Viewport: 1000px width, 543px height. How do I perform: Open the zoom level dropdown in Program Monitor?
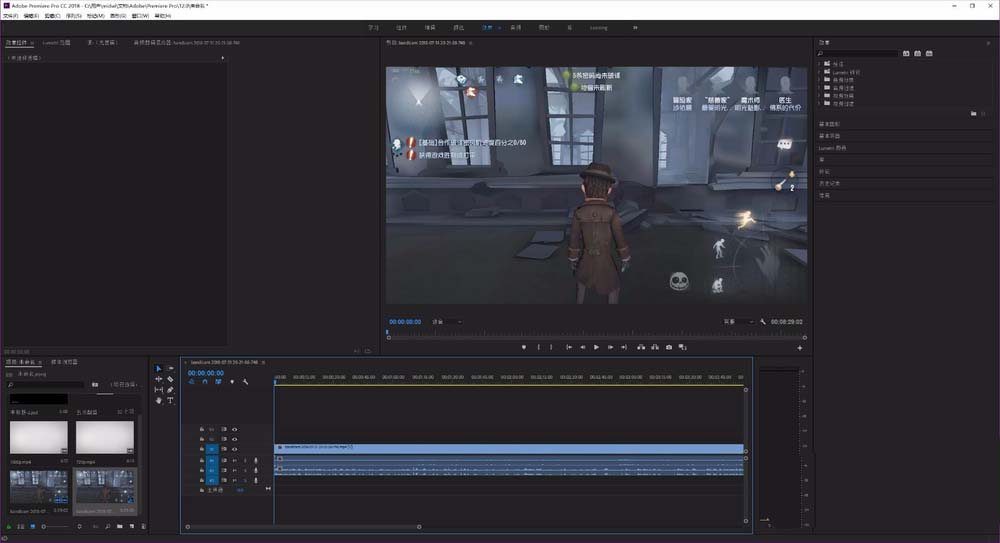tap(447, 322)
